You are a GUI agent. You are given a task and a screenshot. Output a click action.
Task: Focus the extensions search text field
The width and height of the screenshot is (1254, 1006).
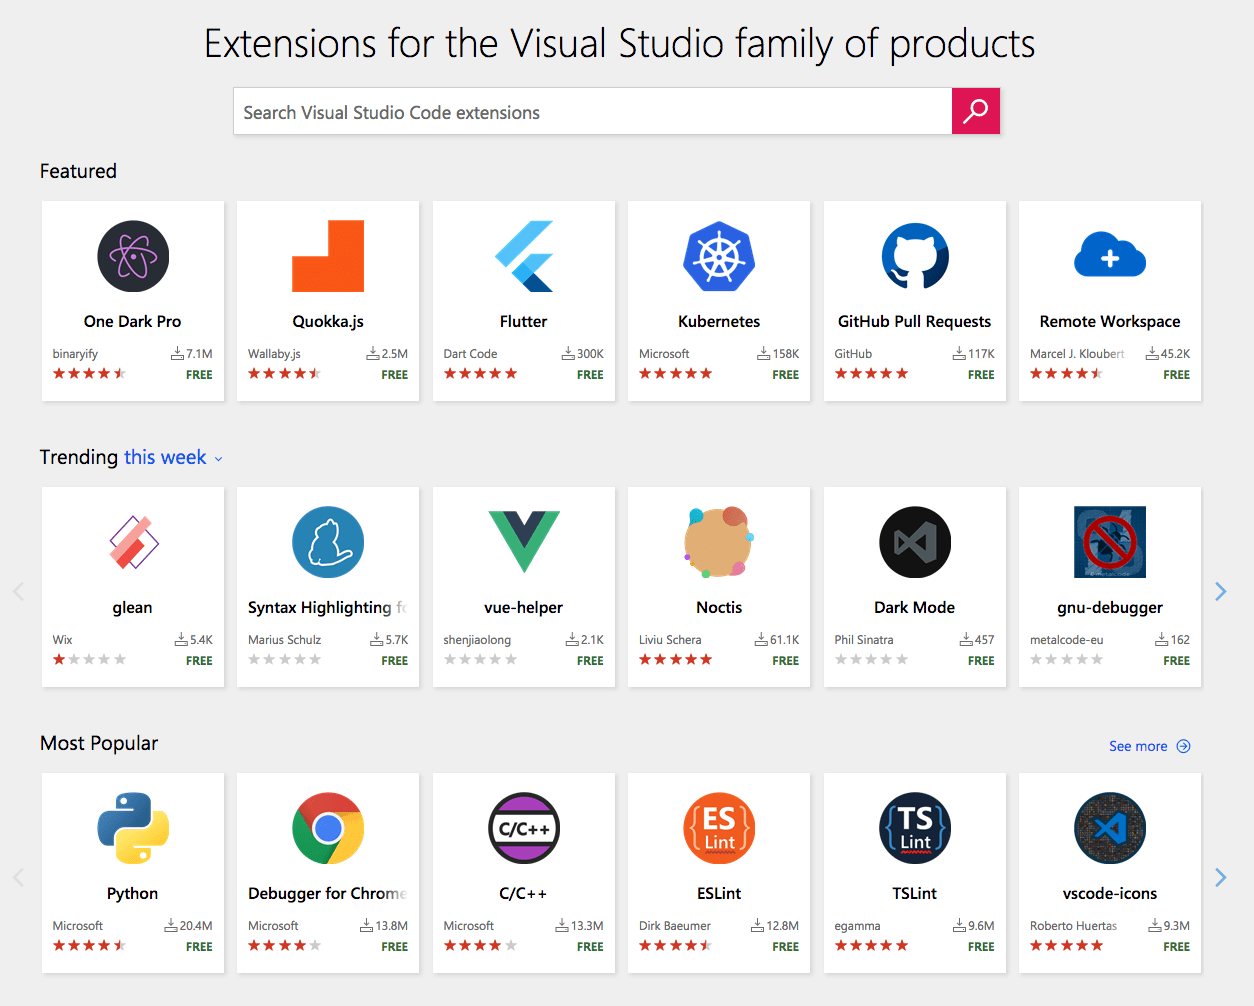pos(592,112)
